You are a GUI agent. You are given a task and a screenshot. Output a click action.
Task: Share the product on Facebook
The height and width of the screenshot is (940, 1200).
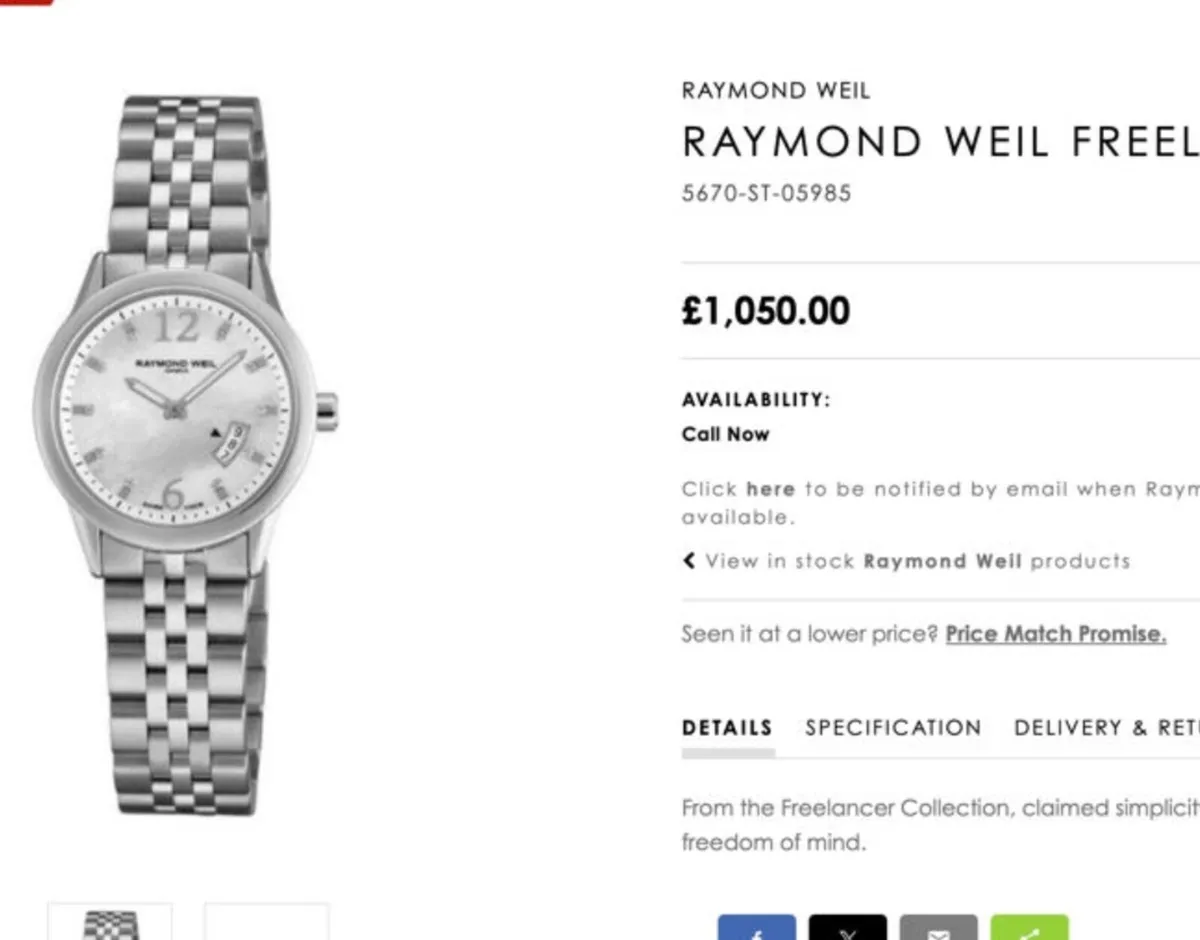coord(757,928)
